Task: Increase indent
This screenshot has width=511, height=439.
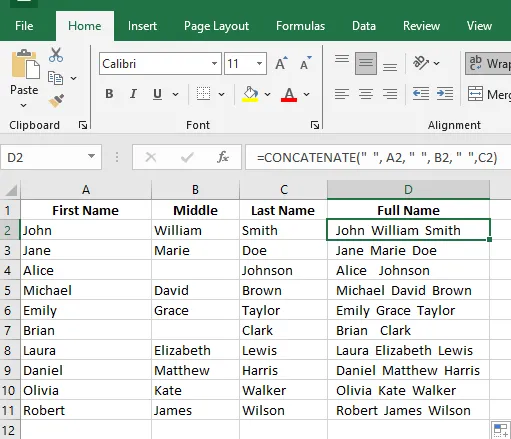Action: [445, 94]
